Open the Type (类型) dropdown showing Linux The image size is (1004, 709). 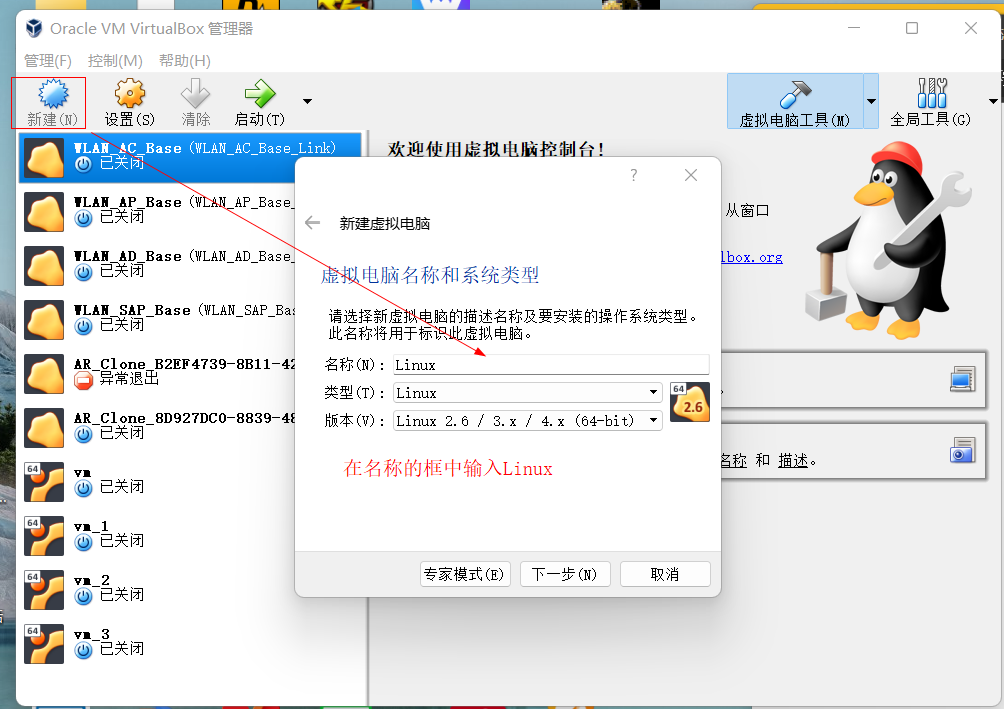[527, 393]
